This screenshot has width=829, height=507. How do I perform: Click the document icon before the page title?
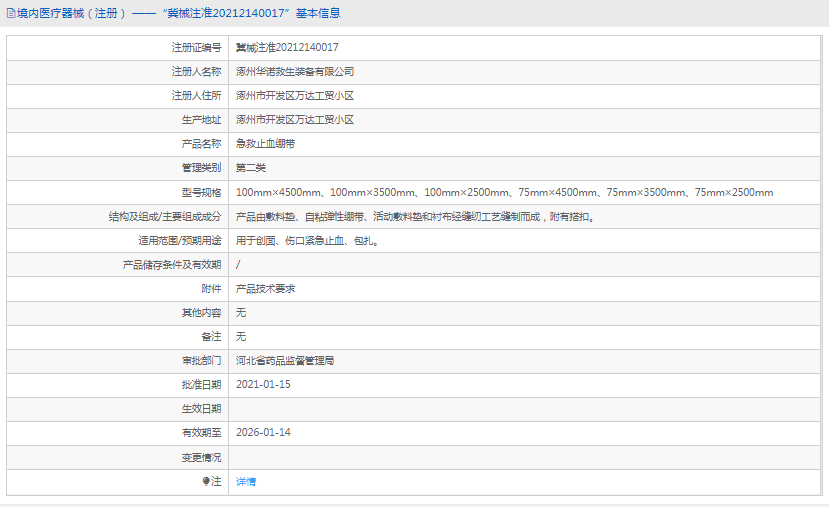[11, 14]
